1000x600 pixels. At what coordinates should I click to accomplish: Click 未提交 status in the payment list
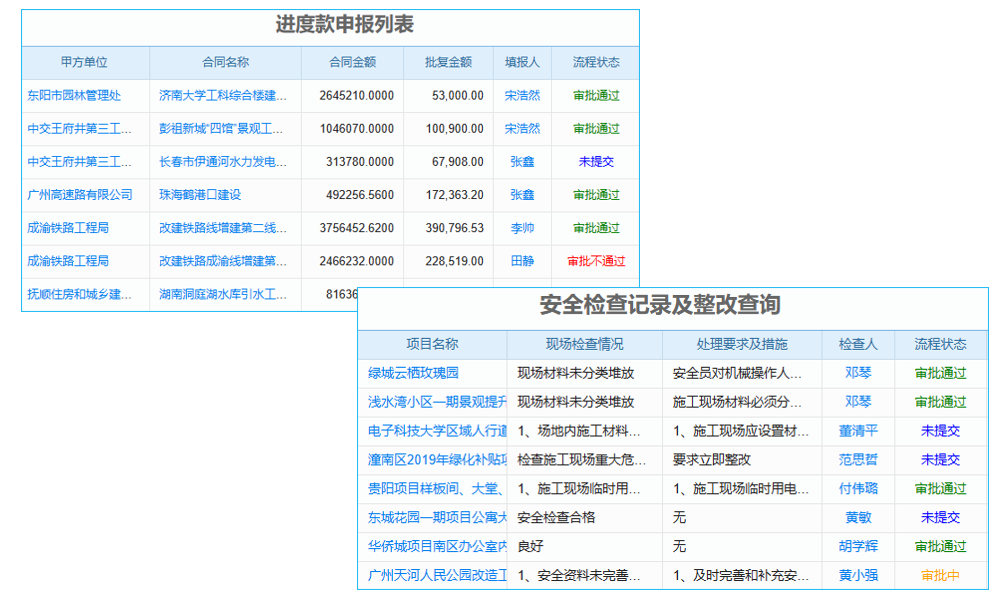595,161
